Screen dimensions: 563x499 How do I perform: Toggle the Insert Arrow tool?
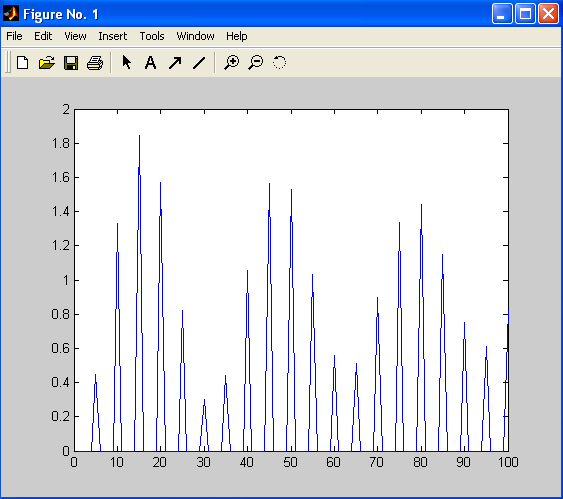click(x=175, y=63)
